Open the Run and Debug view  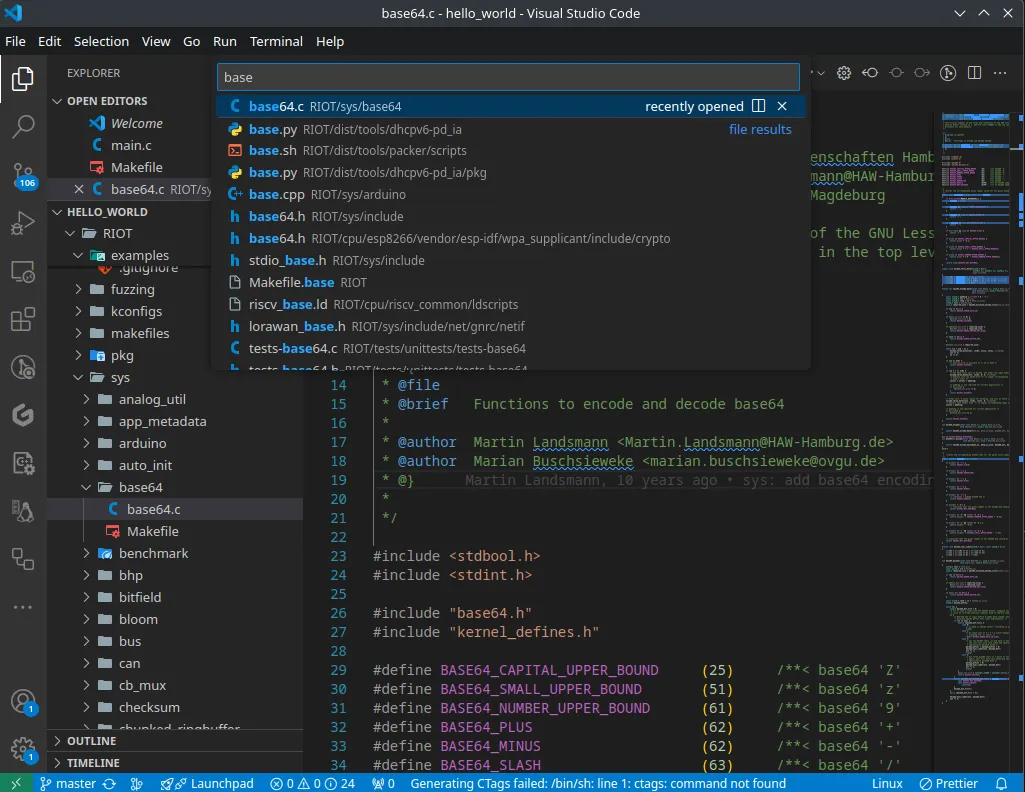pos(22,223)
